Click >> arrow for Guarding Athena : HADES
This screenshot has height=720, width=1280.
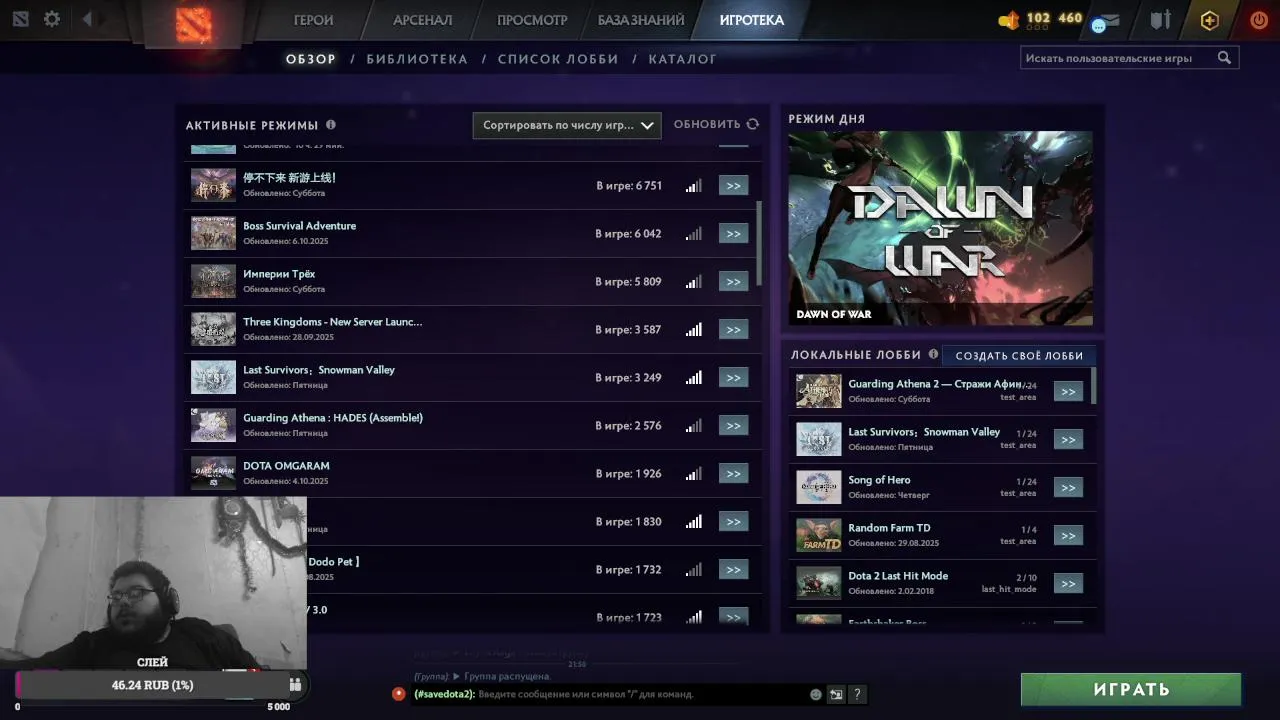coord(733,425)
